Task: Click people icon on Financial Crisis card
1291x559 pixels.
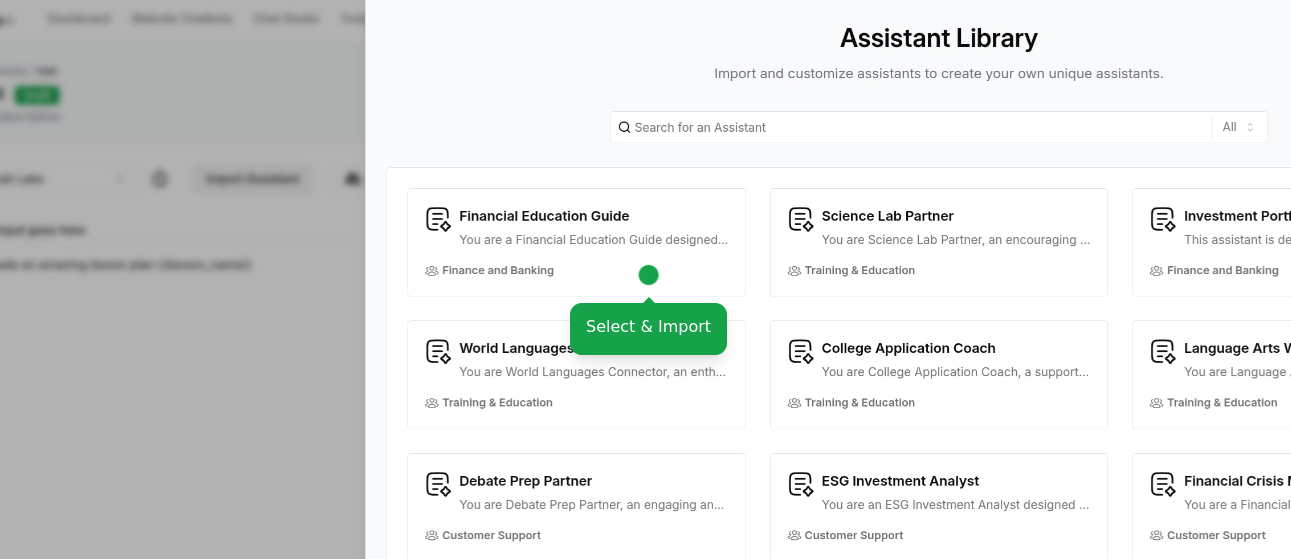Action: pos(1157,536)
